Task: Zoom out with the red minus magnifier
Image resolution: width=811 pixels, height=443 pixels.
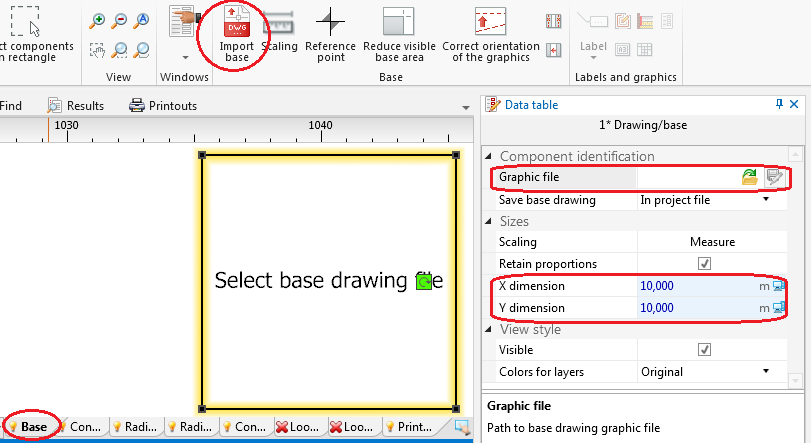Action: point(119,21)
